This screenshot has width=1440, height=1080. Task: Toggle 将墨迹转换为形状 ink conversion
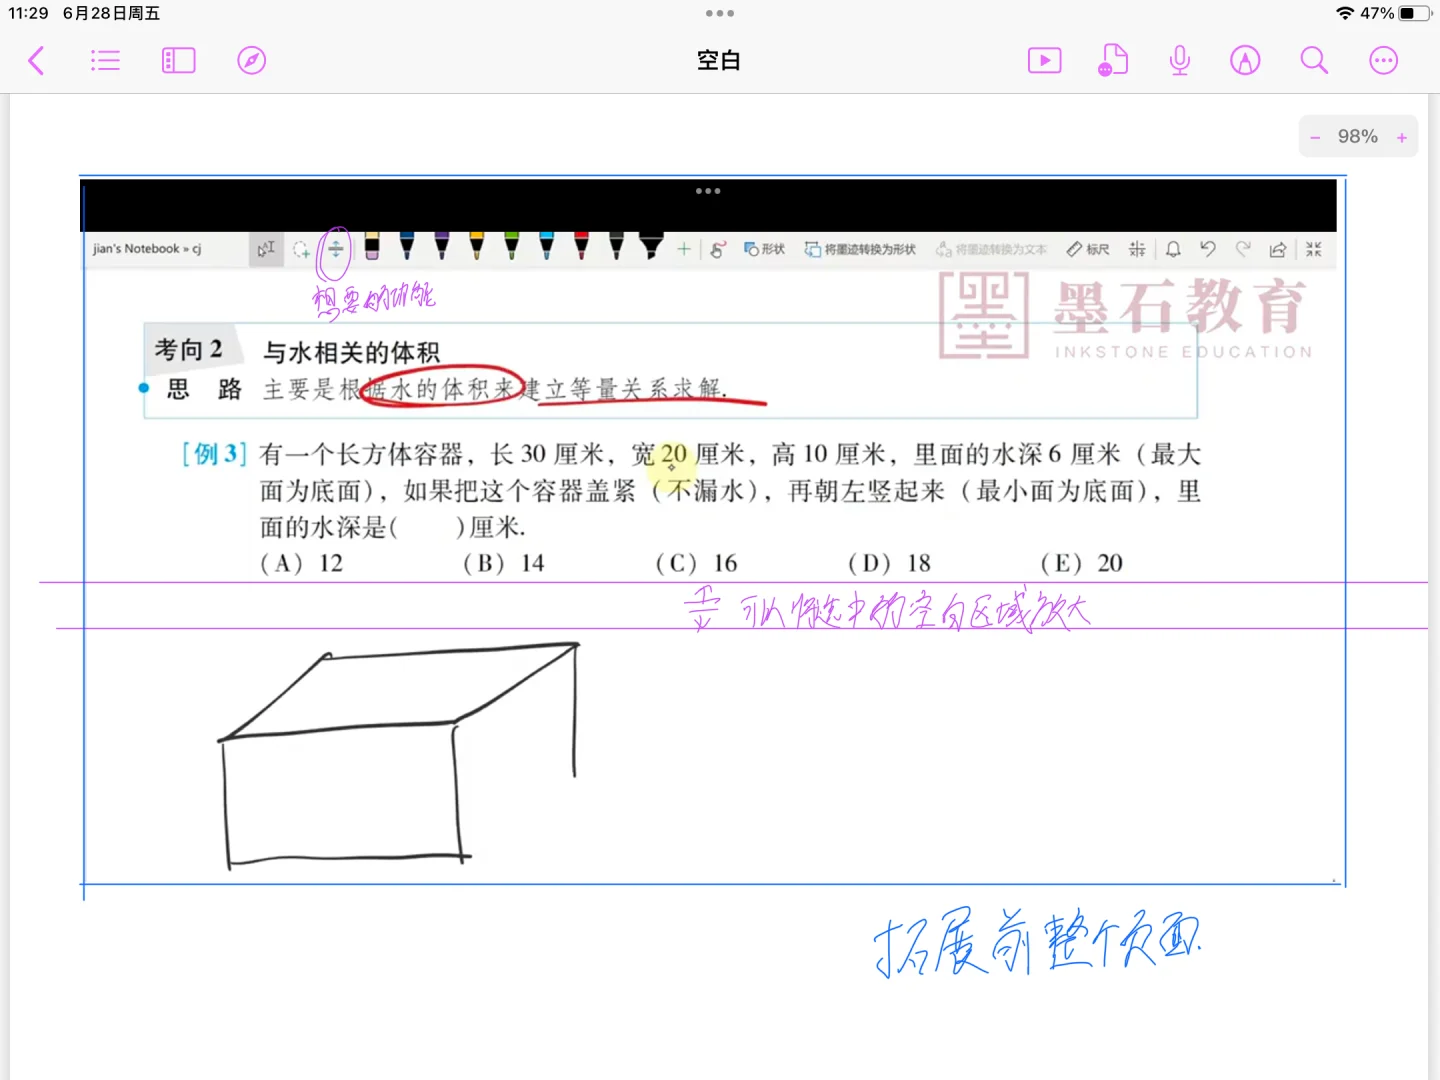(860, 249)
